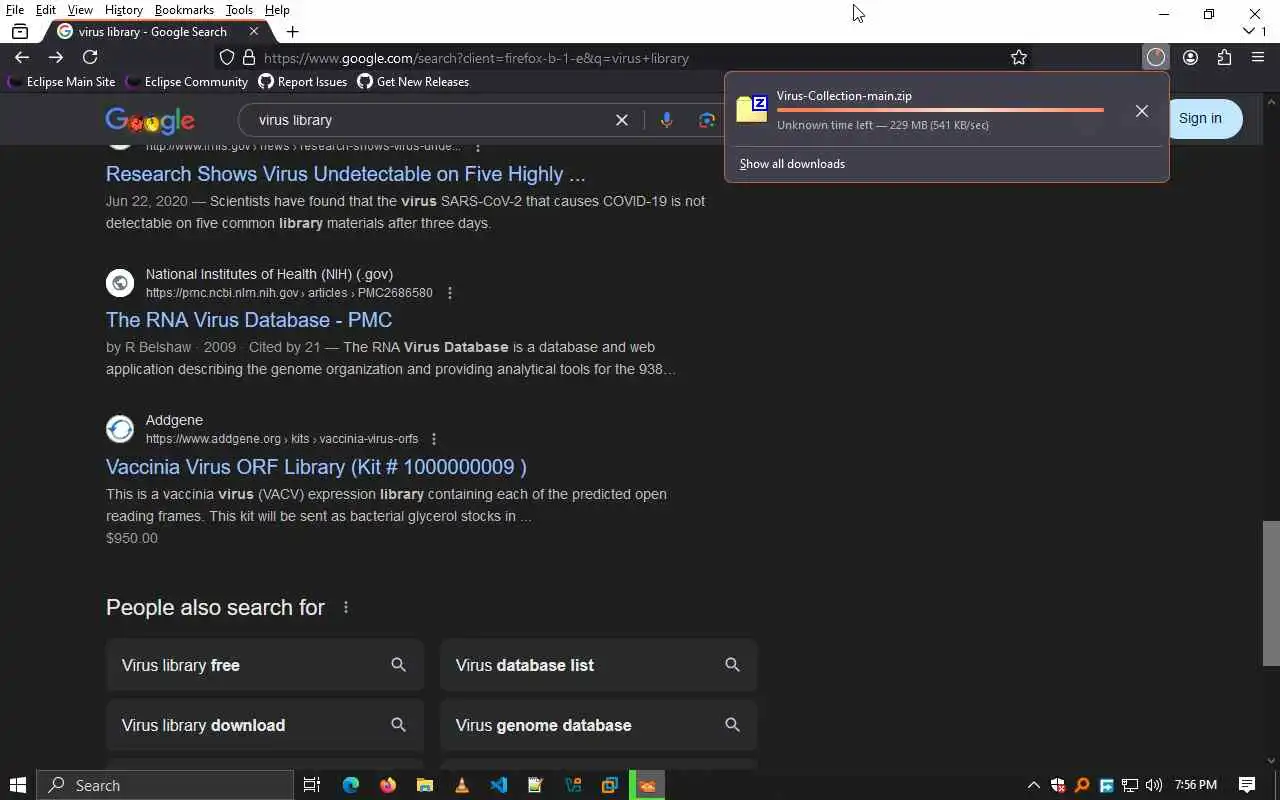Toggle the downloads toolbar button
The image size is (1280, 800).
(x=1156, y=58)
